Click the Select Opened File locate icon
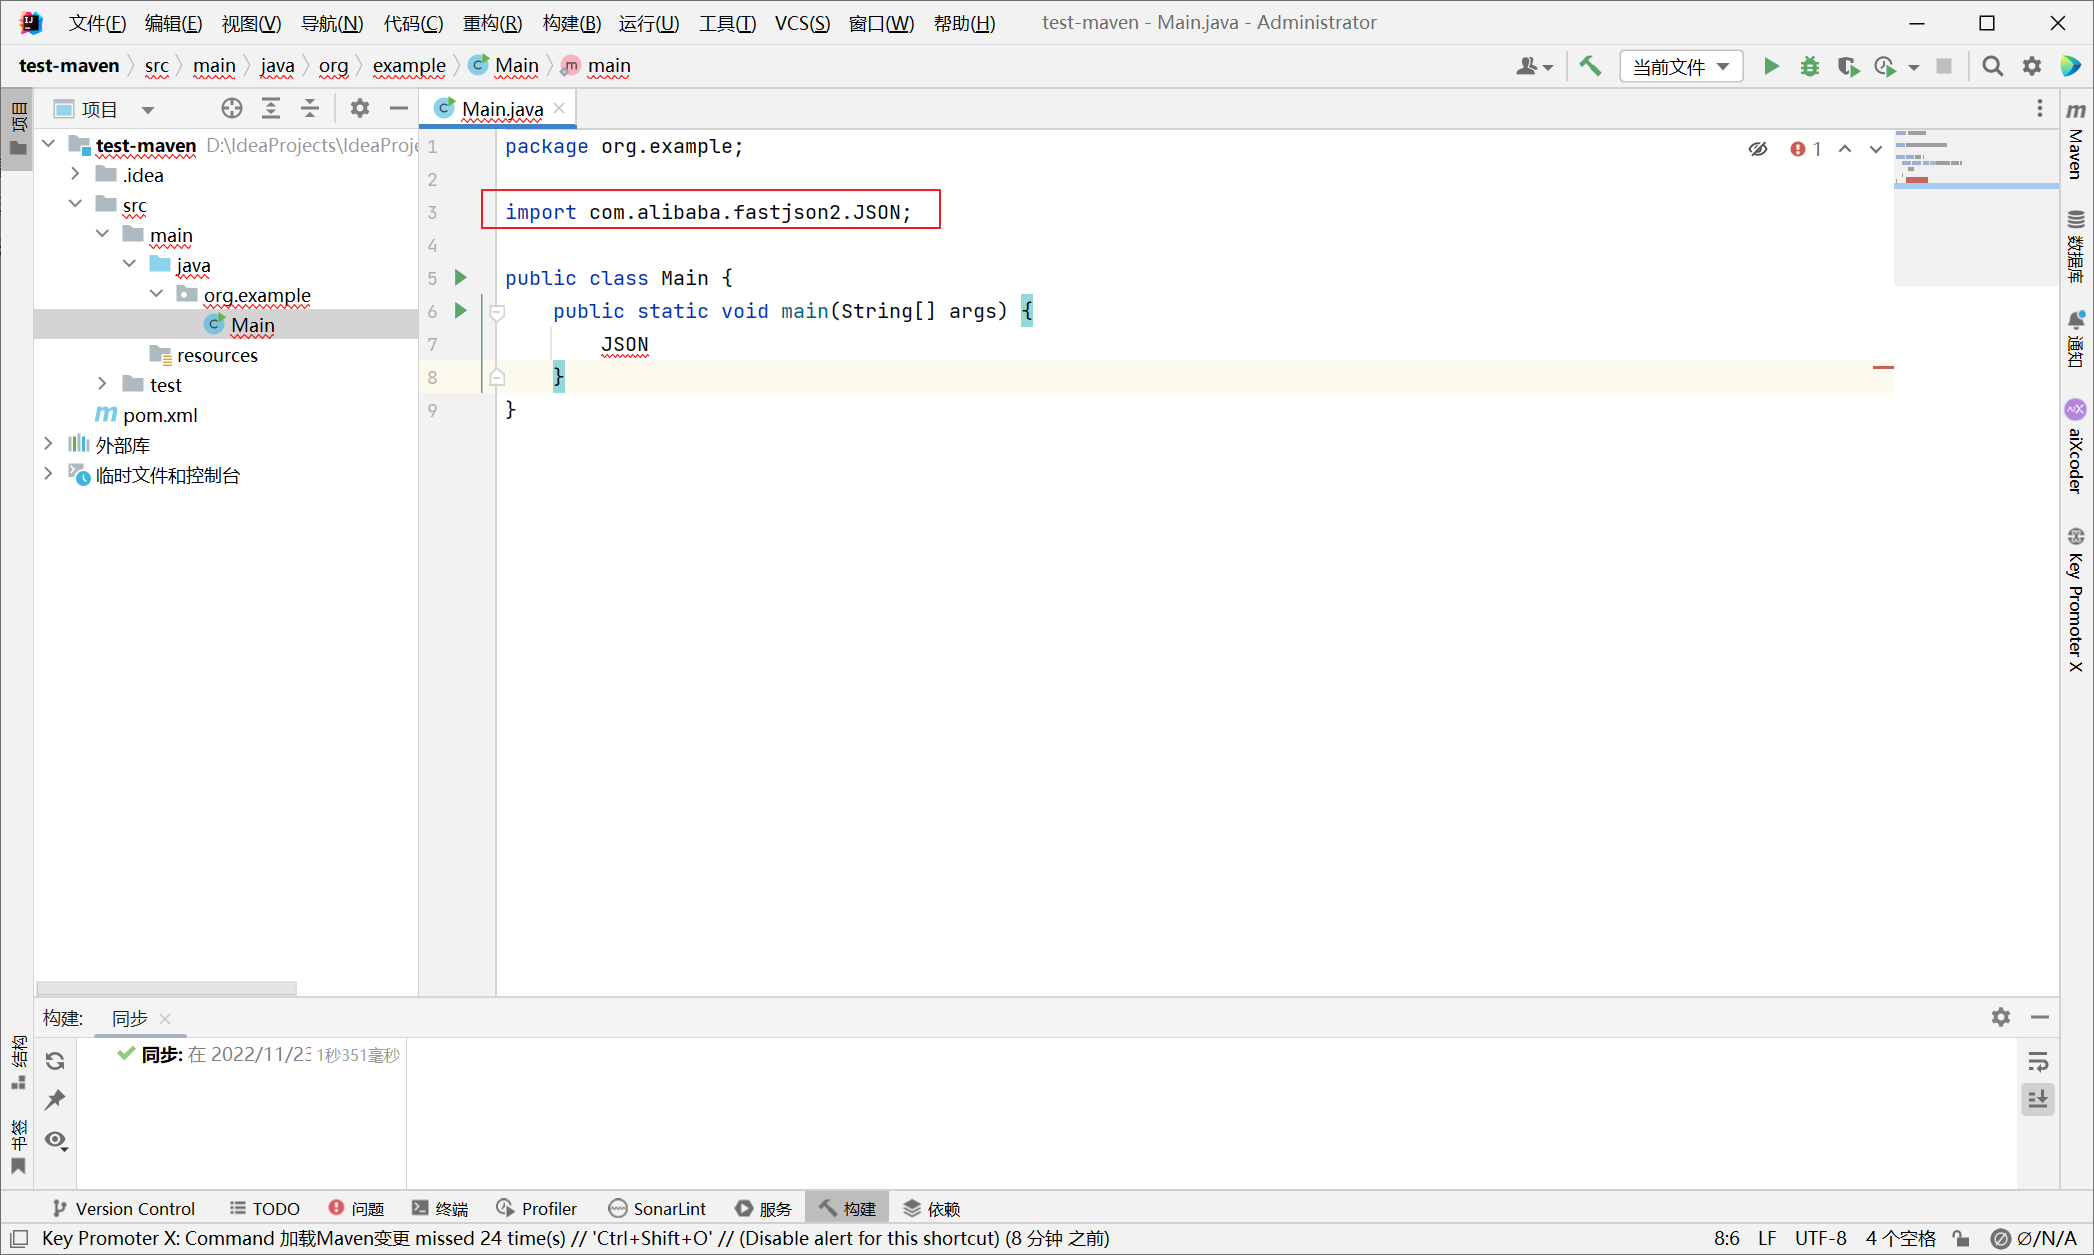The height and width of the screenshot is (1255, 2094). [x=231, y=109]
